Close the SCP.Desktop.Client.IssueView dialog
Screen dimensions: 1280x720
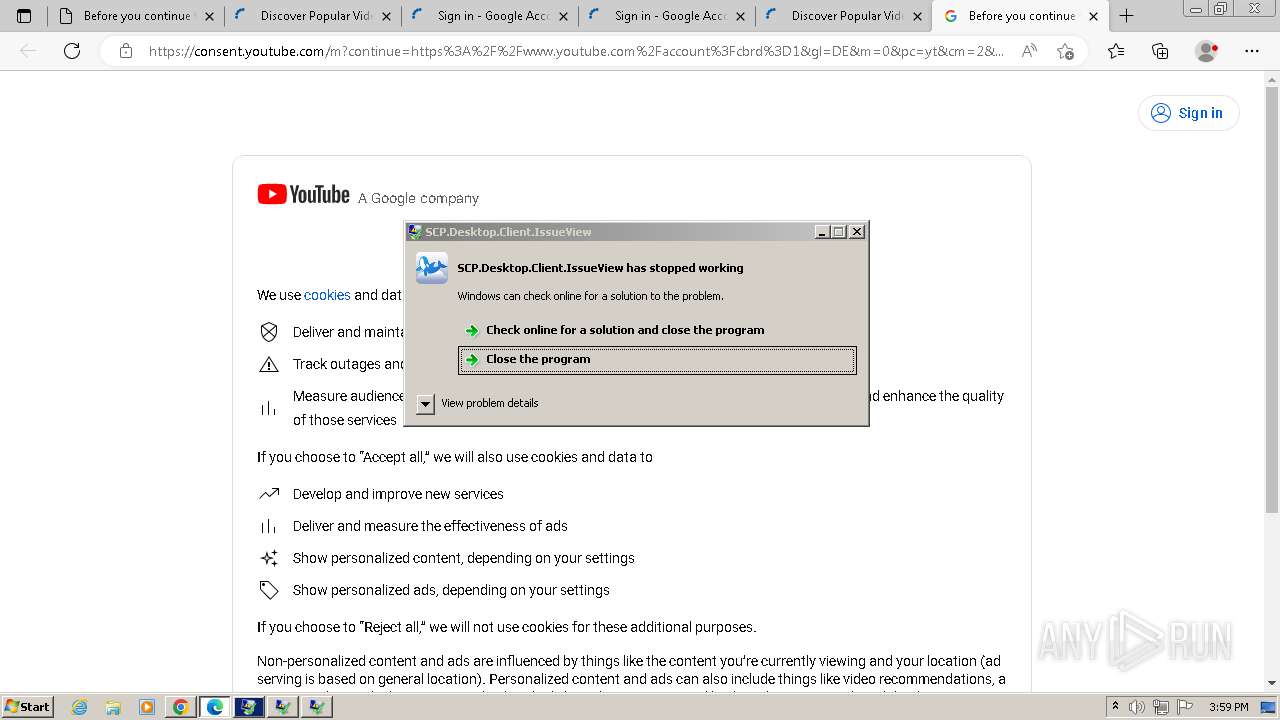(x=857, y=232)
